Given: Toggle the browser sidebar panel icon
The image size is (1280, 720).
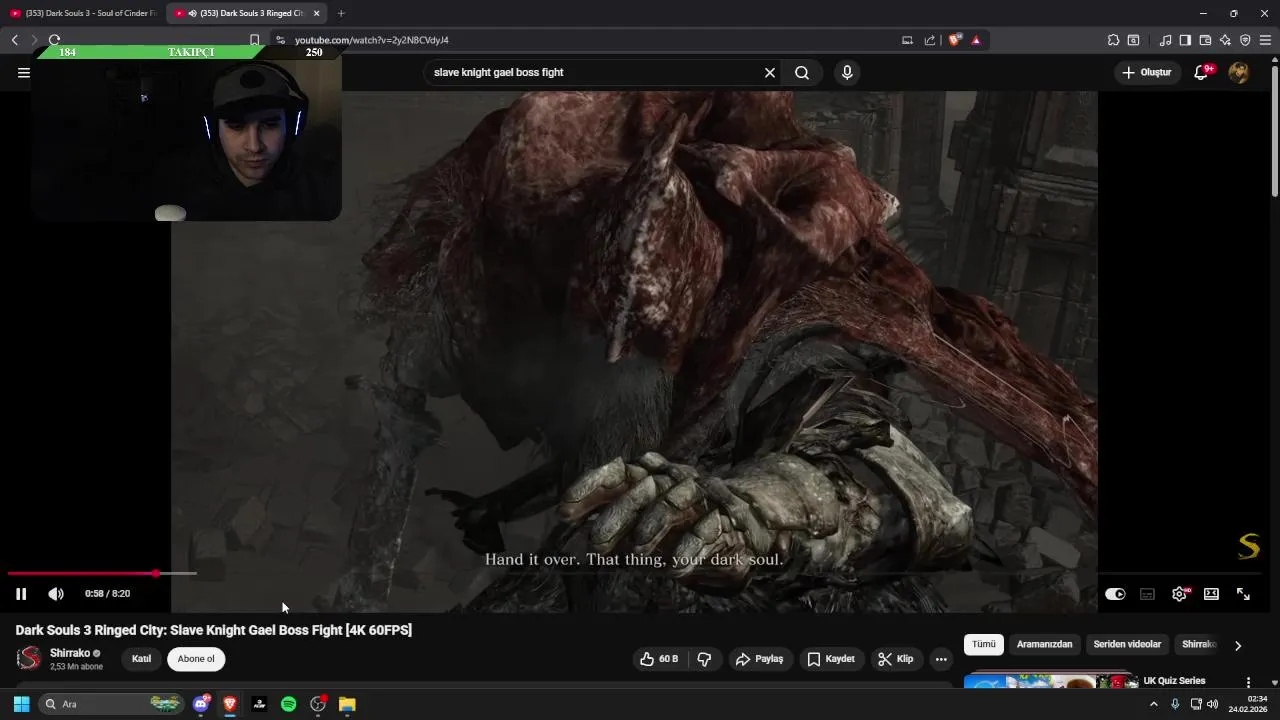Looking at the screenshot, I should pyautogui.click(x=1185, y=40).
